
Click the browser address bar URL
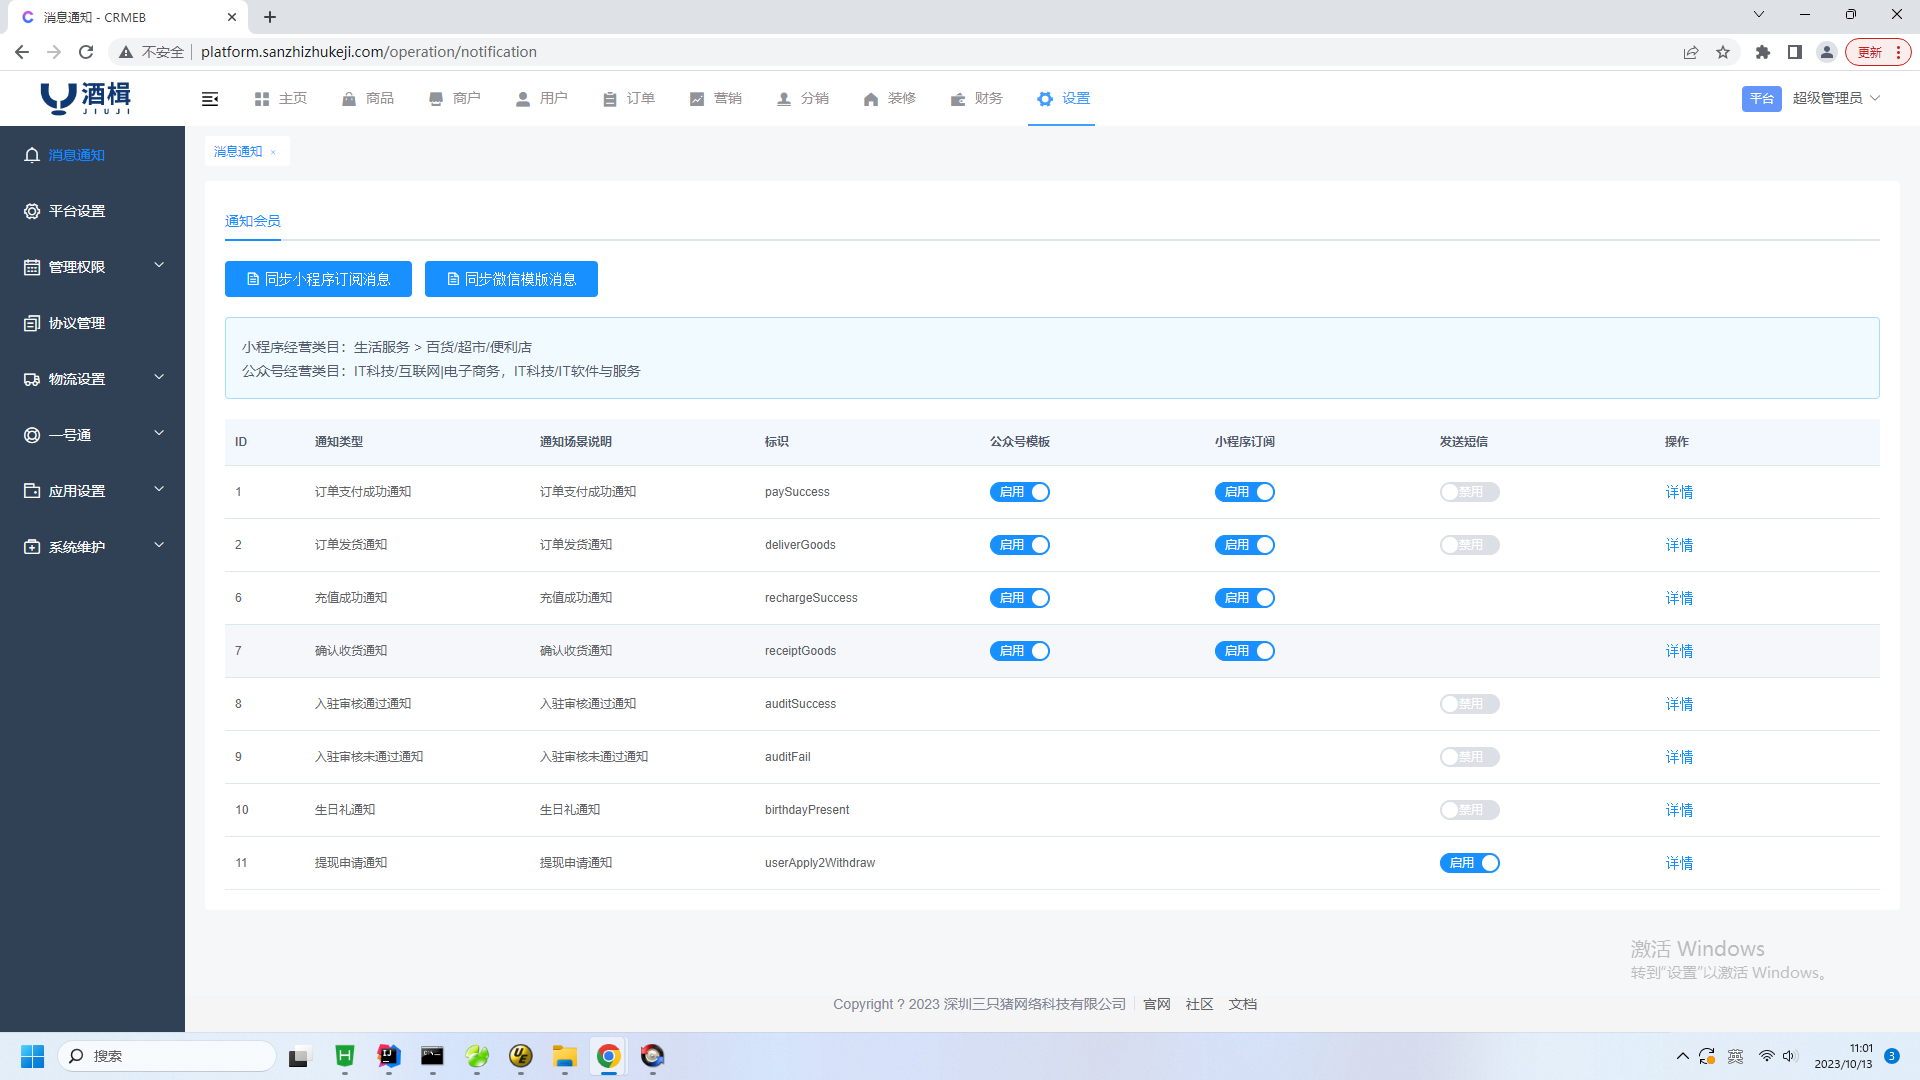click(x=369, y=52)
